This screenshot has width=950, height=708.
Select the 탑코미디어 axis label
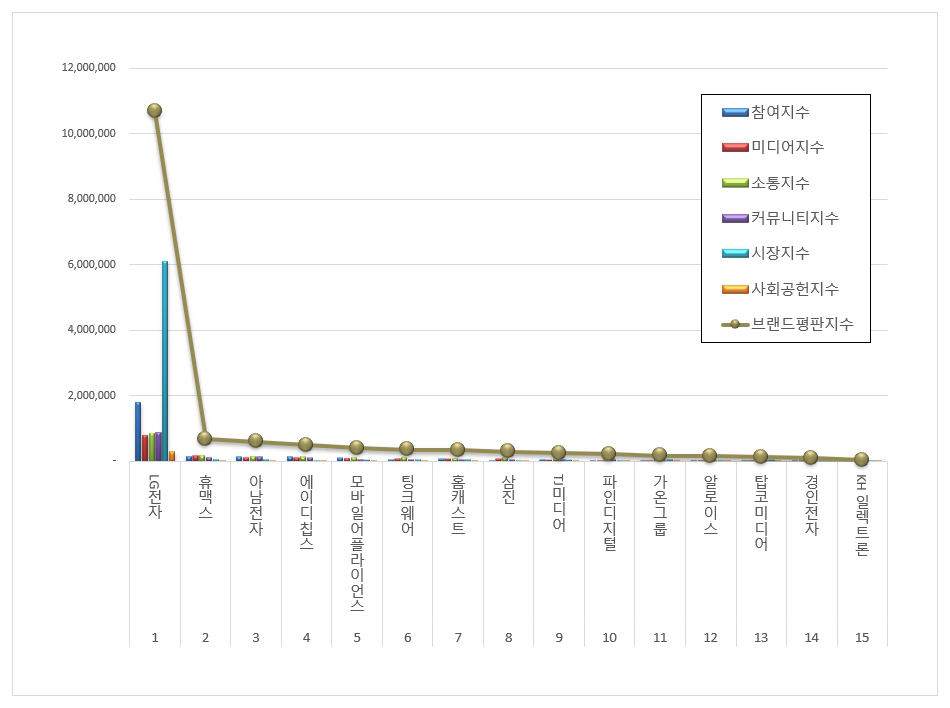point(761,513)
